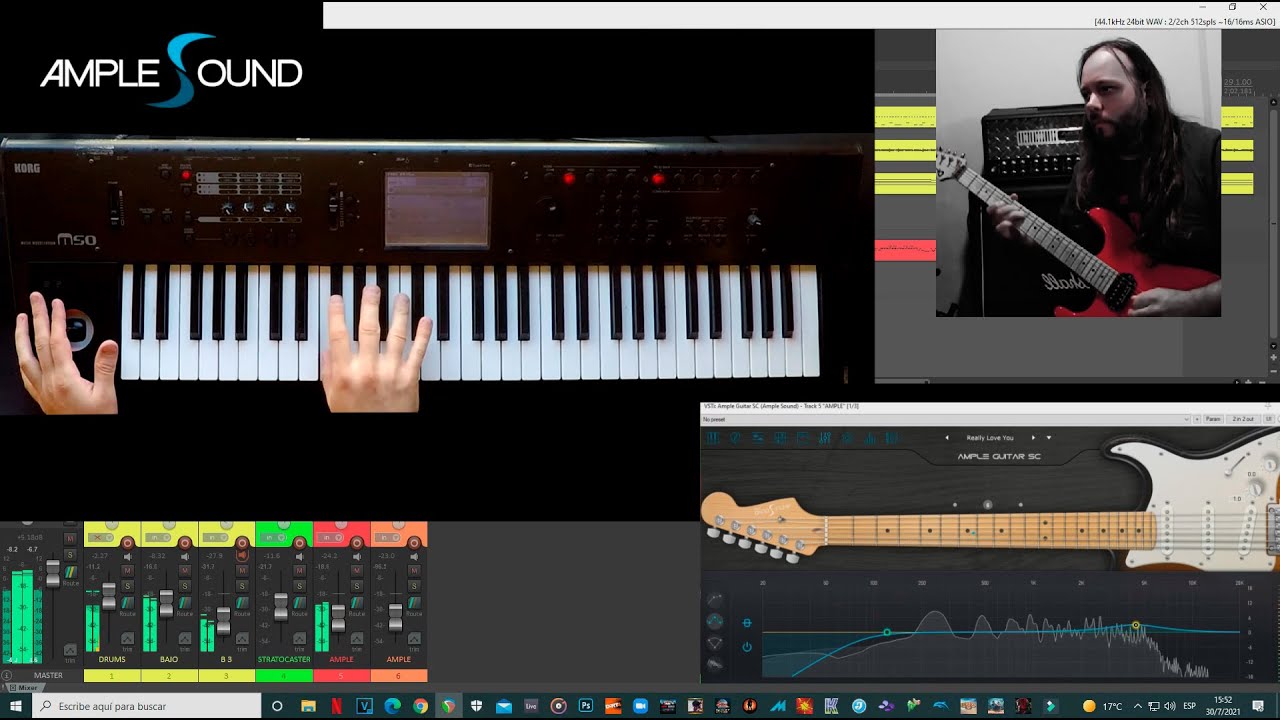The image size is (1280, 720).
Task: Click the capo marker above fretboard
Action: (988, 505)
